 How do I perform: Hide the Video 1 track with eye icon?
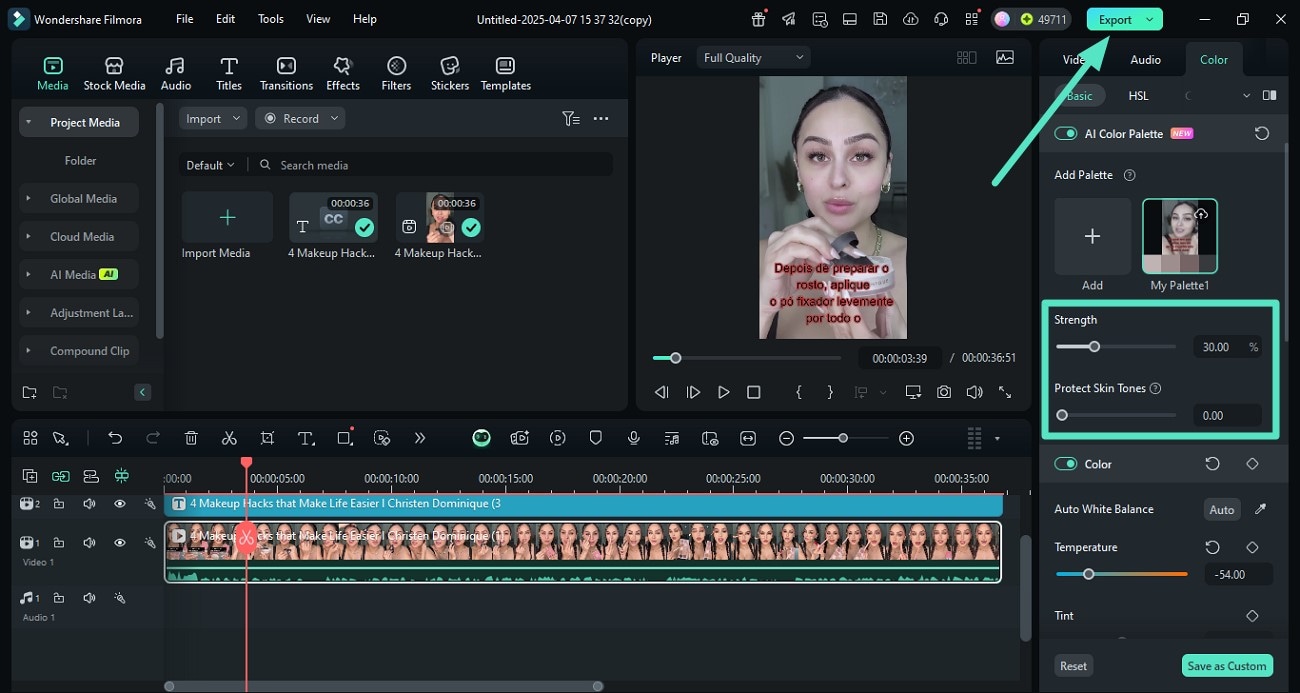pyautogui.click(x=120, y=543)
